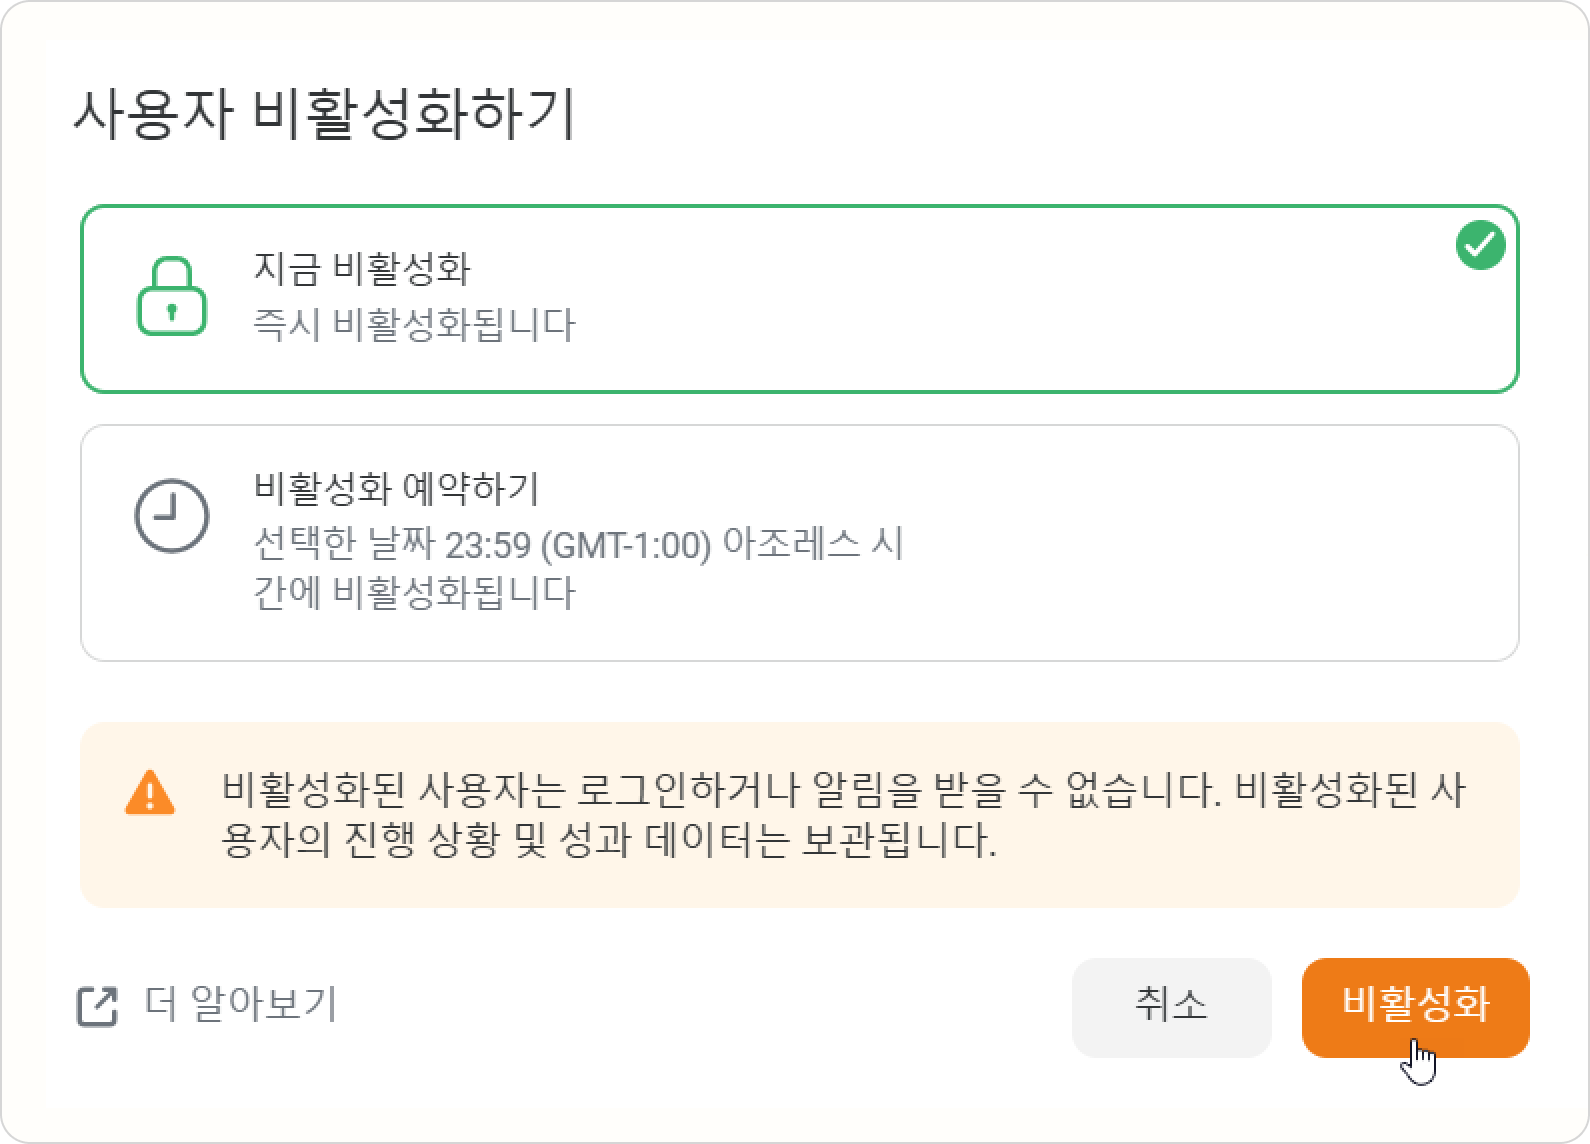Click the 23:59 (GMT-1:00) 아조레스 description text

[x=578, y=545]
